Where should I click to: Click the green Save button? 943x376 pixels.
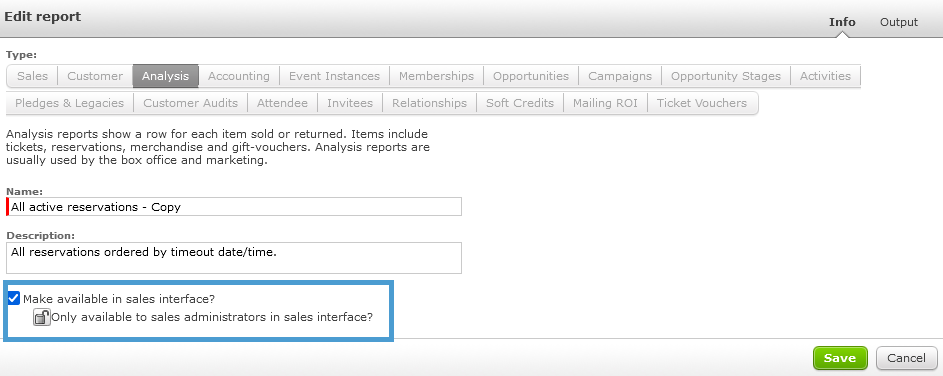[840, 358]
